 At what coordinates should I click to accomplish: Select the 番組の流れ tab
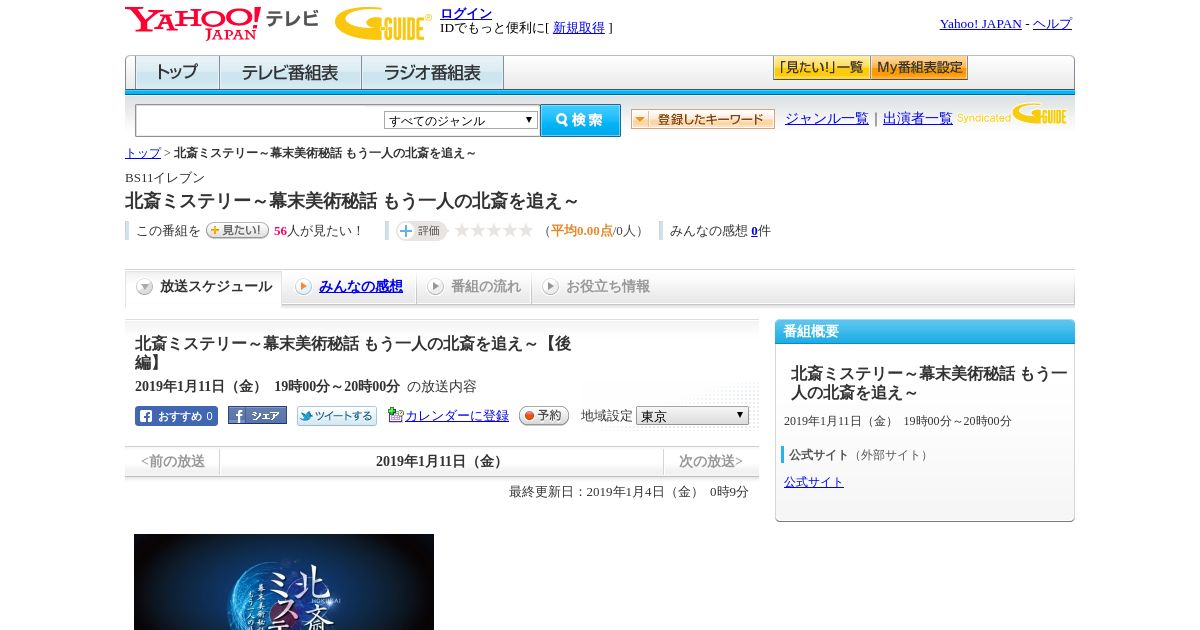pyautogui.click(x=474, y=287)
